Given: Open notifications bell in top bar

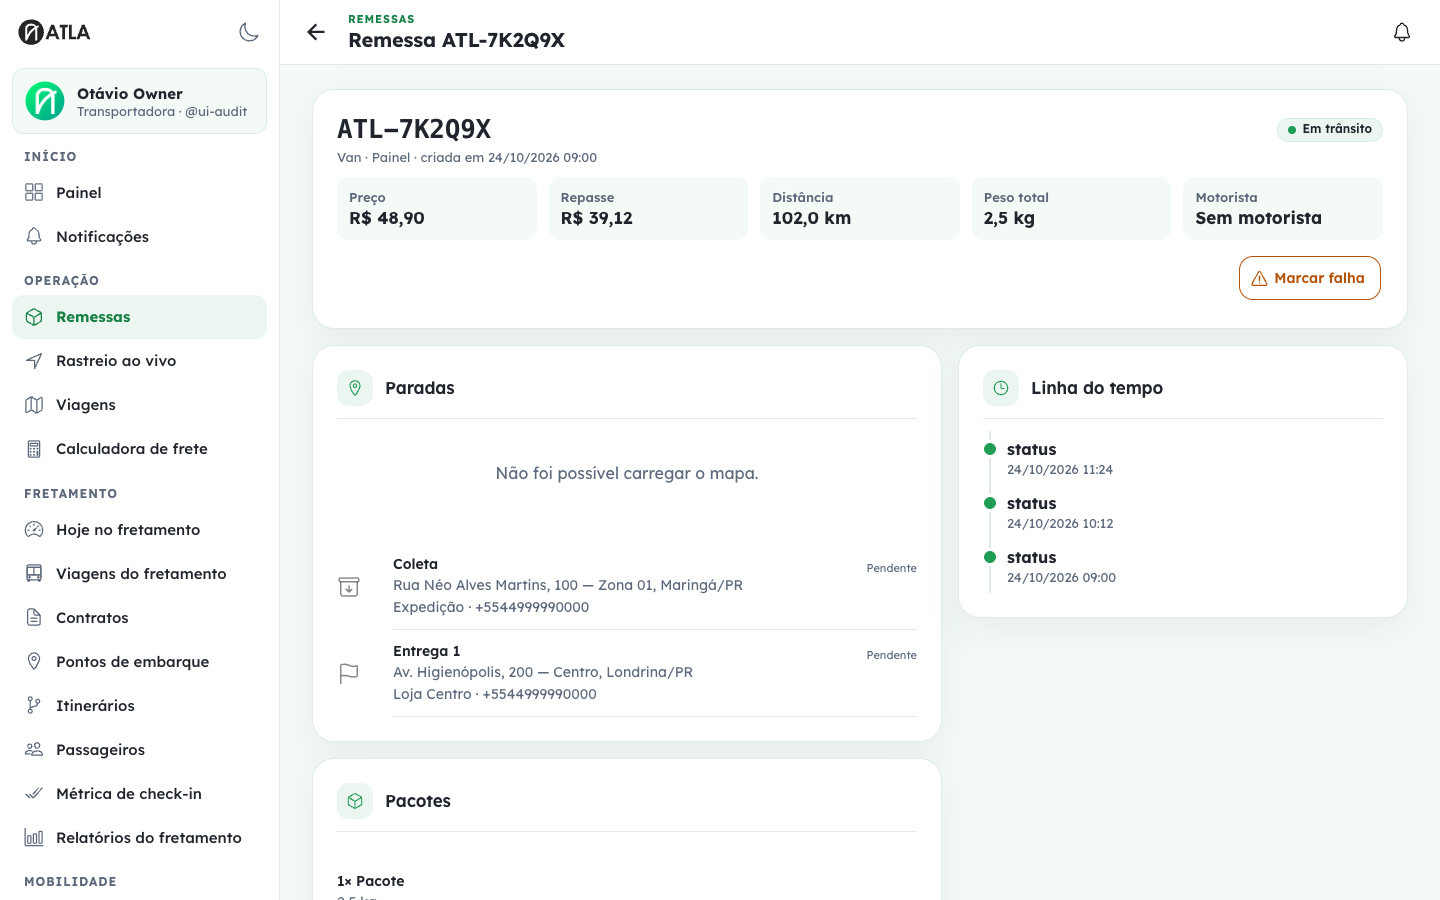Looking at the screenshot, I should click(1402, 32).
